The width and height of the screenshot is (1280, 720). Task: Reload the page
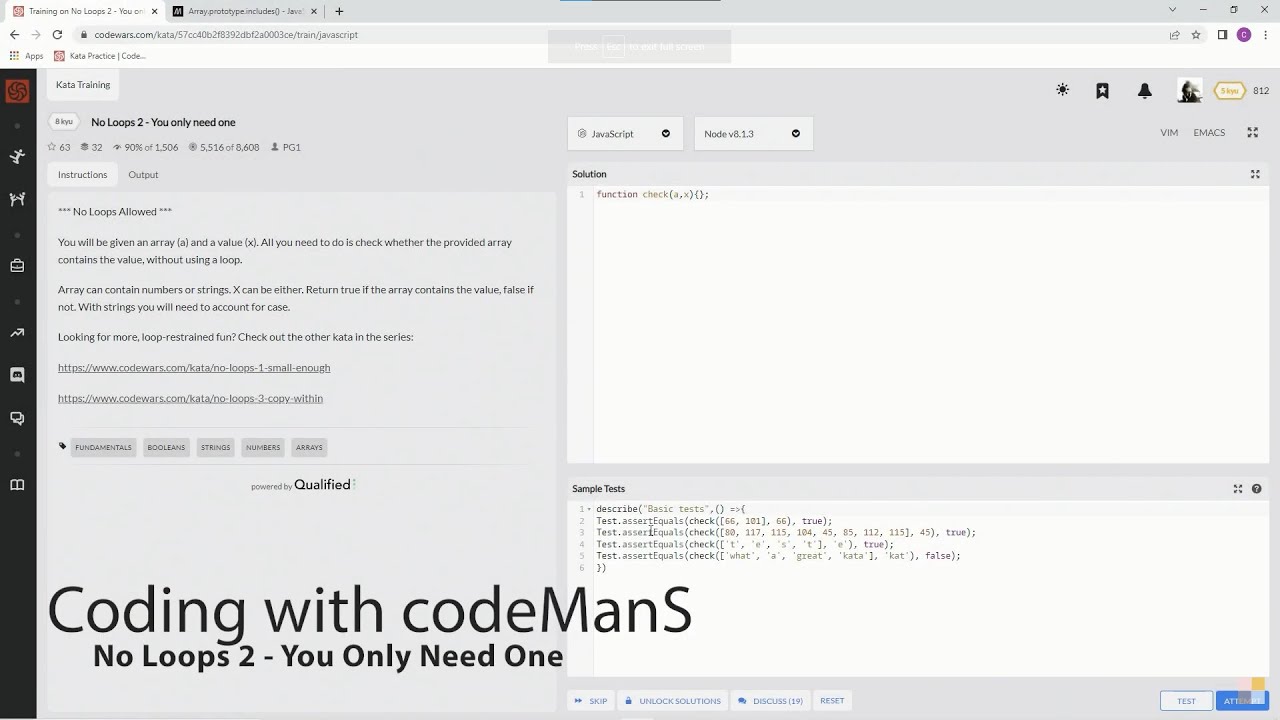pyautogui.click(x=57, y=34)
